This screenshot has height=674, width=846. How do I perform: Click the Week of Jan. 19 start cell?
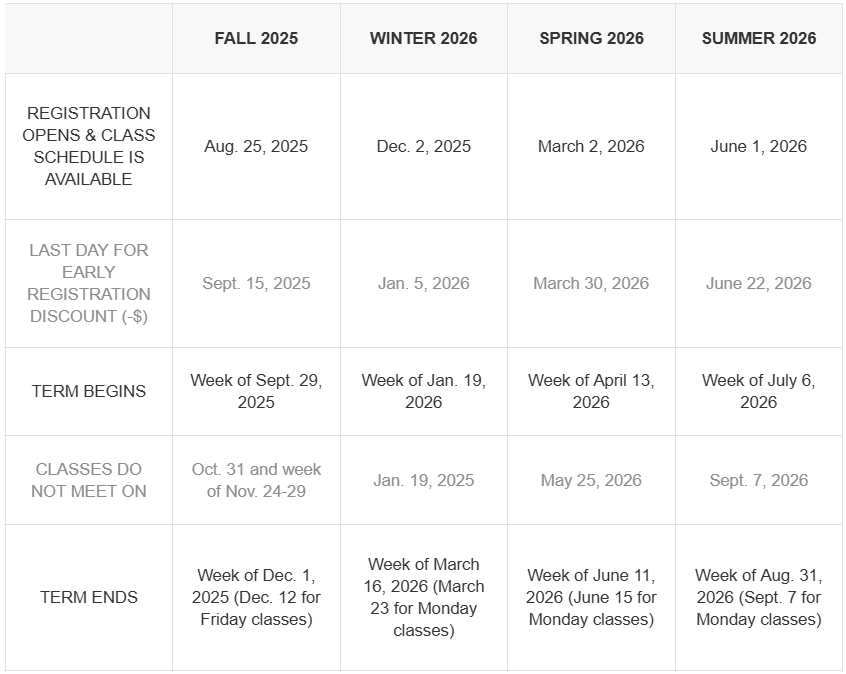point(423,391)
